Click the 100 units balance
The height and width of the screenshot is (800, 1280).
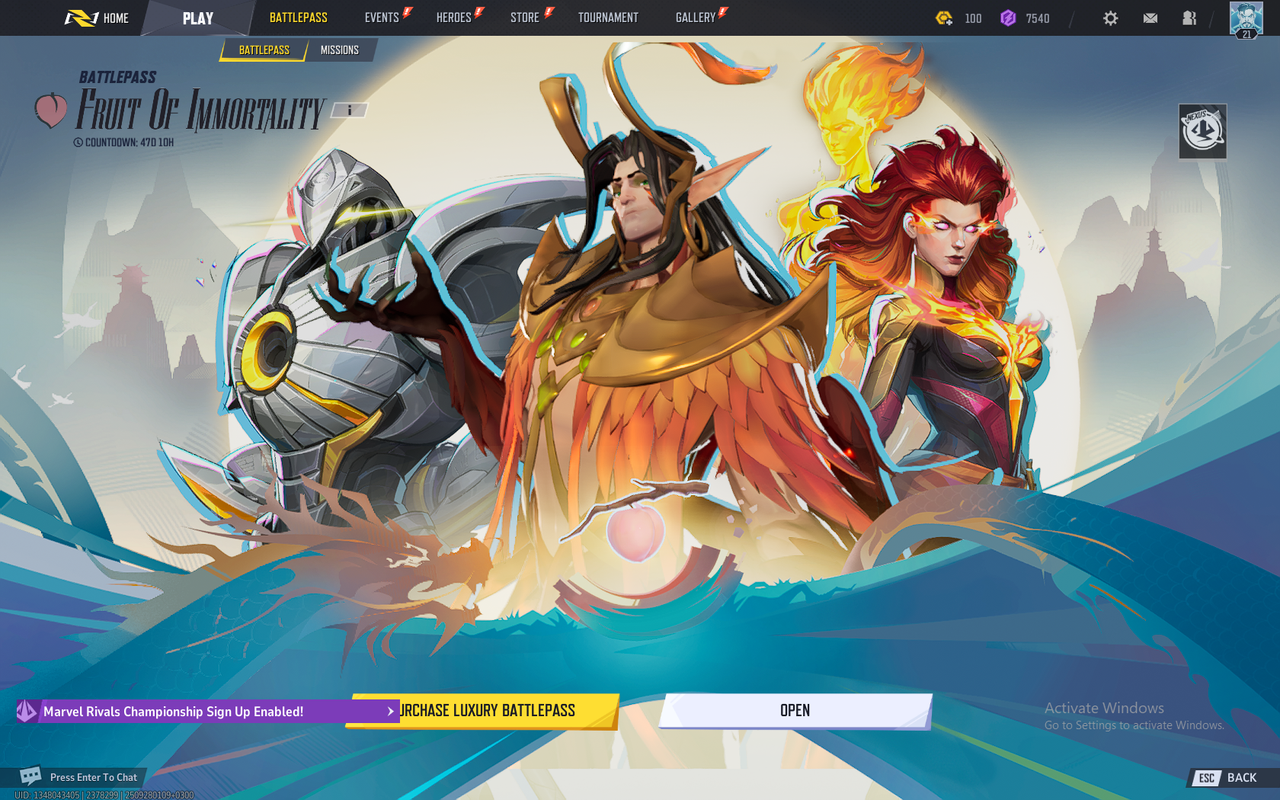(x=973, y=18)
